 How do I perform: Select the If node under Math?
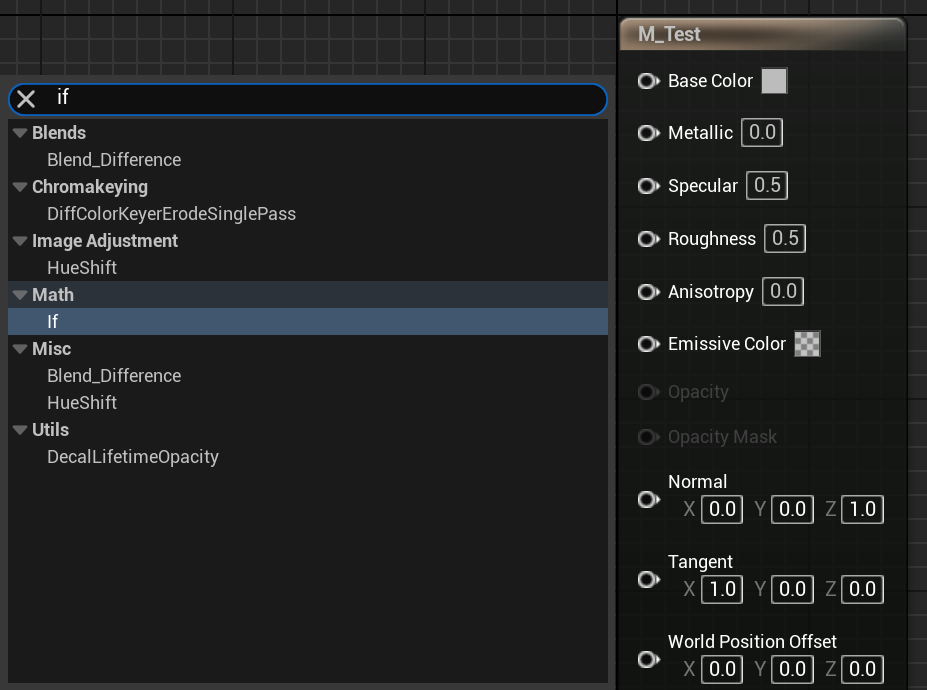point(53,322)
